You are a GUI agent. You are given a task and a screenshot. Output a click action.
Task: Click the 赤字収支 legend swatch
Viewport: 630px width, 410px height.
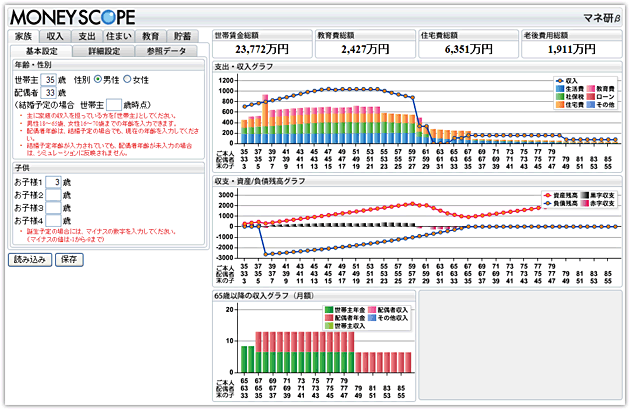(x=584, y=203)
